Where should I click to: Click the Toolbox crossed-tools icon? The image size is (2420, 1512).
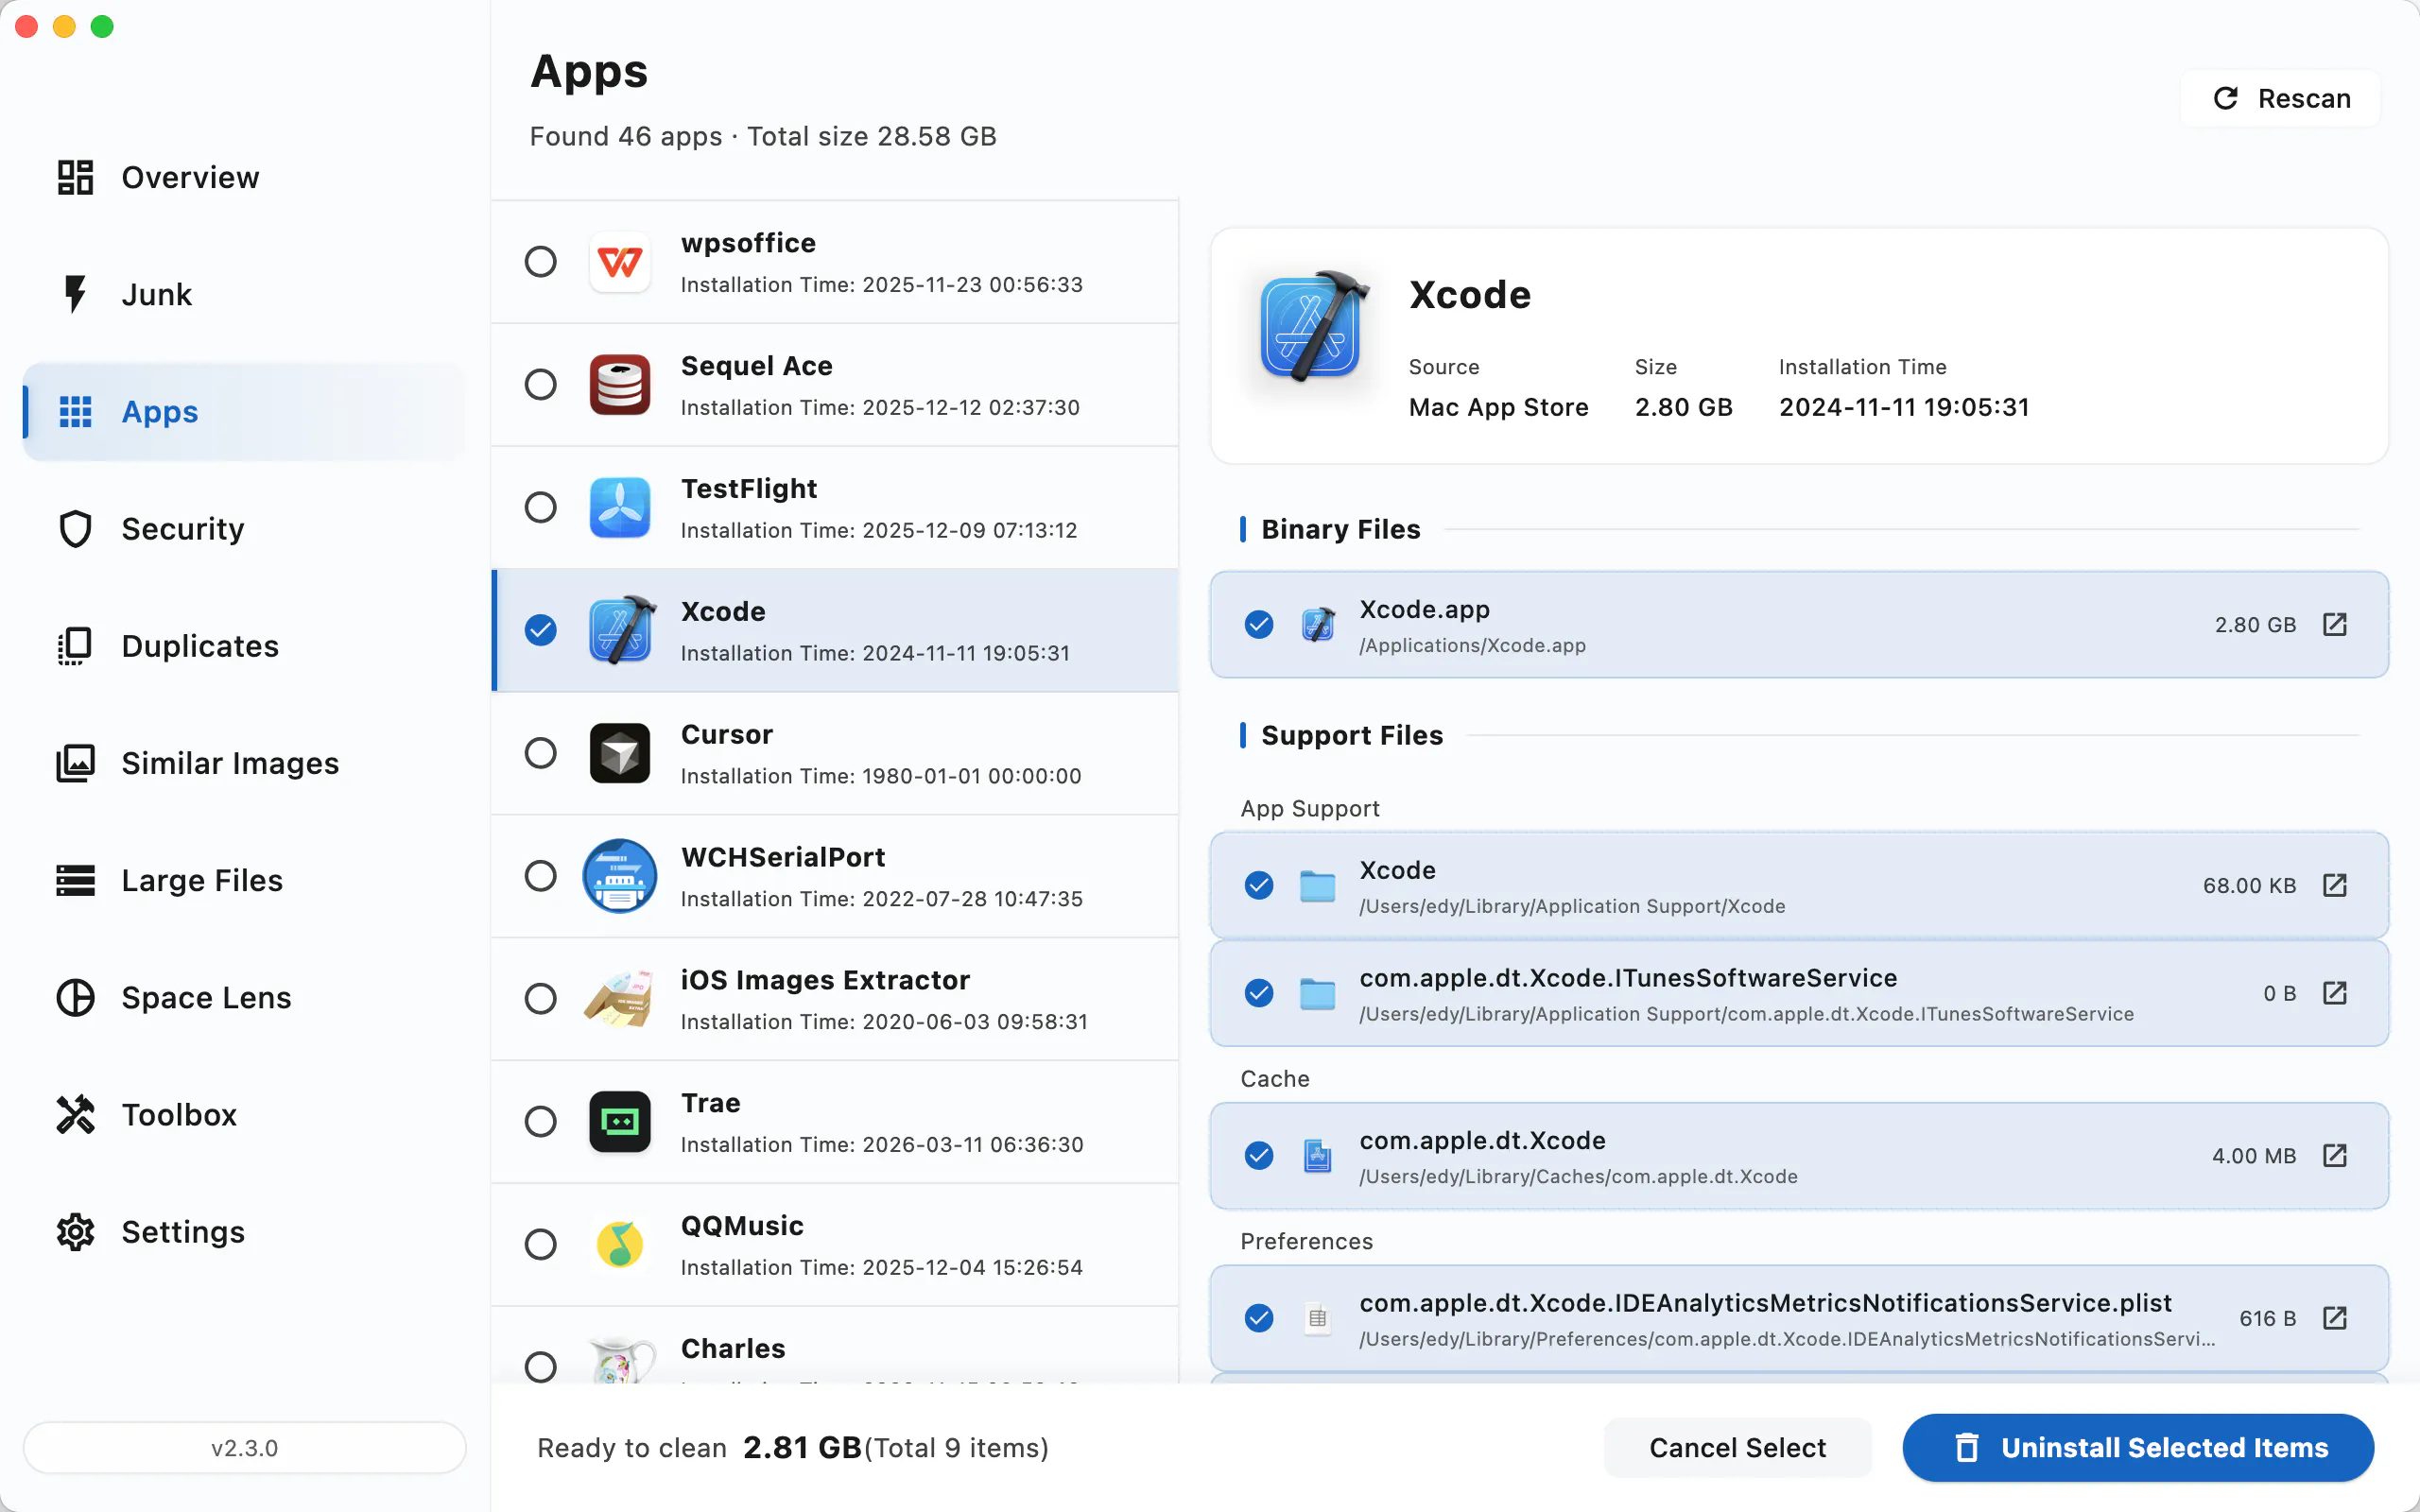point(75,1114)
